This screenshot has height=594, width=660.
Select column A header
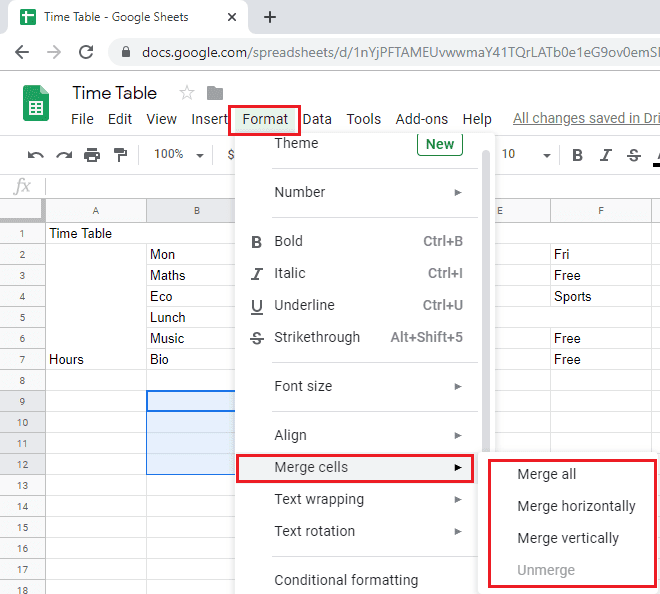point(96,210)
